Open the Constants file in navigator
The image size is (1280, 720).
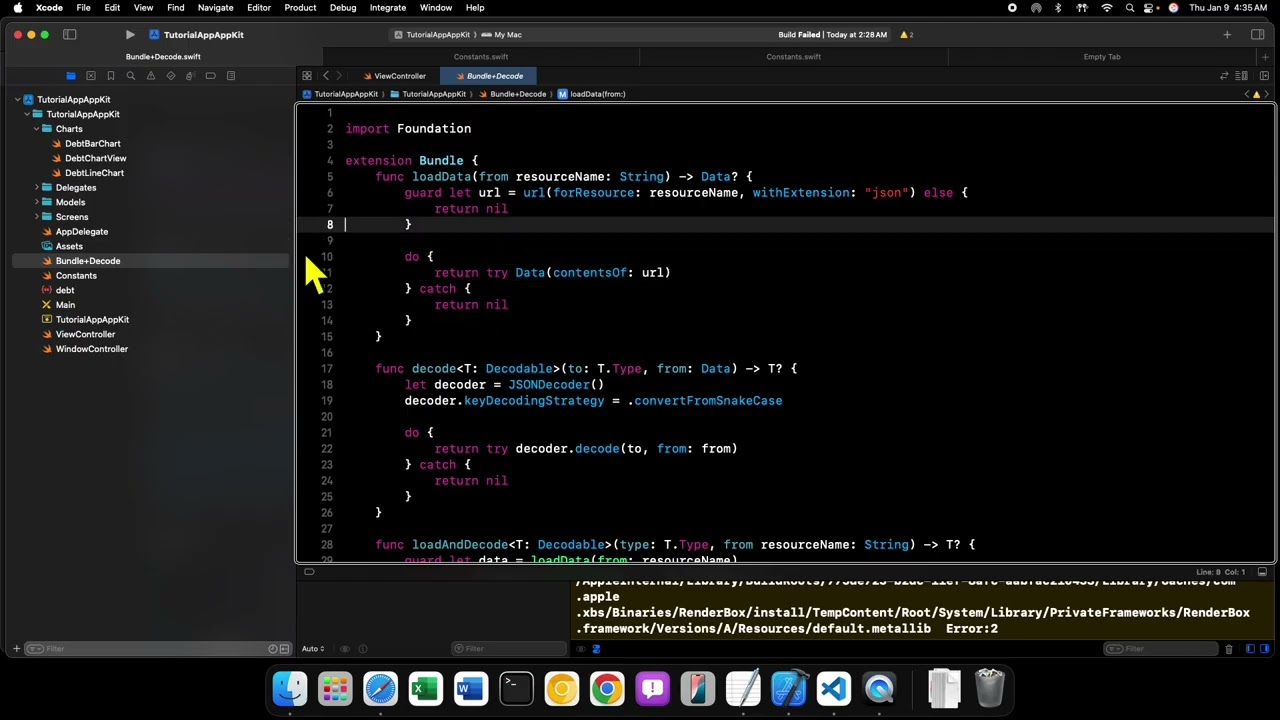(x=76, y=276)
